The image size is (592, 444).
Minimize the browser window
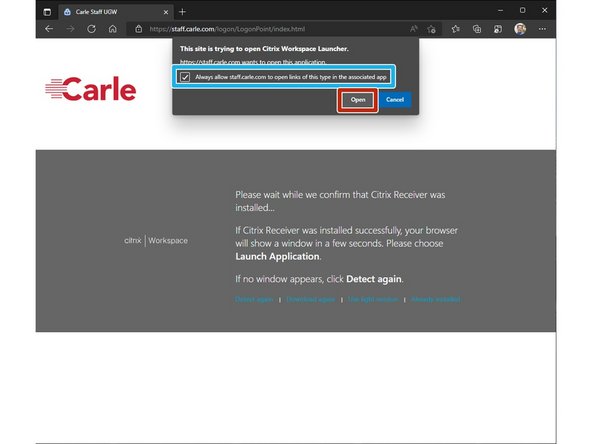[x=500, y=11]
